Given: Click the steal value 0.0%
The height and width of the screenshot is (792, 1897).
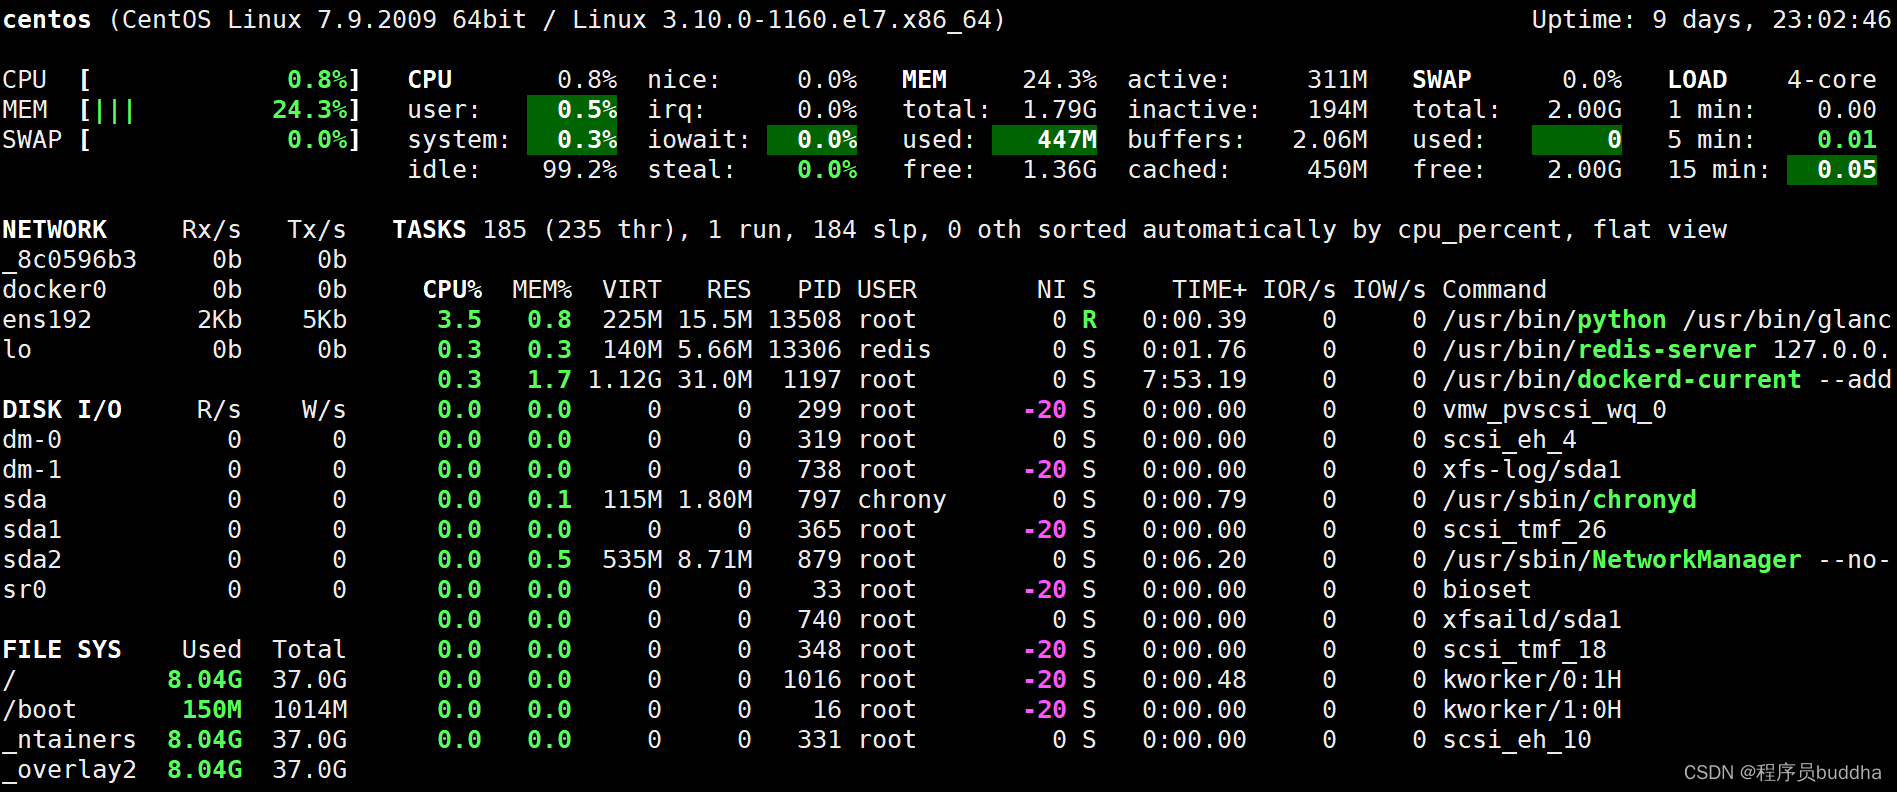Looking at the screenshot, I should tap(827, 170).
